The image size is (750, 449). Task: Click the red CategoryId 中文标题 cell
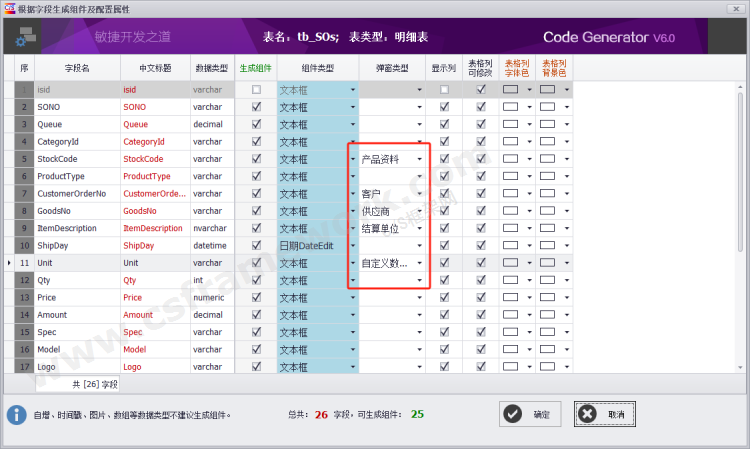(x=155, y=142)
